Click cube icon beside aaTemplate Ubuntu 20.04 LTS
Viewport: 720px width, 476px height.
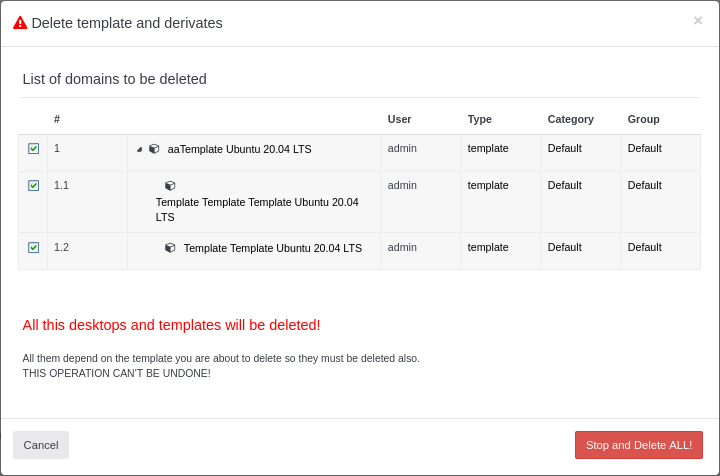[x=154, y=149]
